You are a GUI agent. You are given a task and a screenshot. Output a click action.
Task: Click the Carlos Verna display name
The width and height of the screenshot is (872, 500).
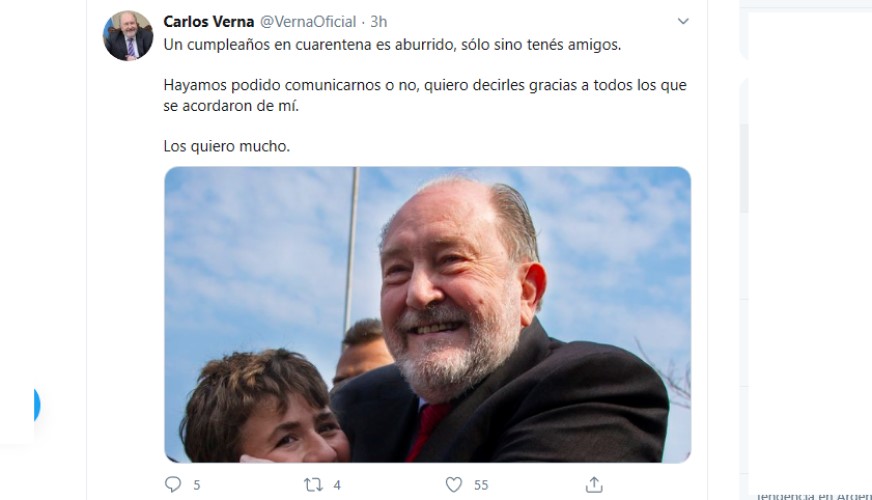coord(209,22)
